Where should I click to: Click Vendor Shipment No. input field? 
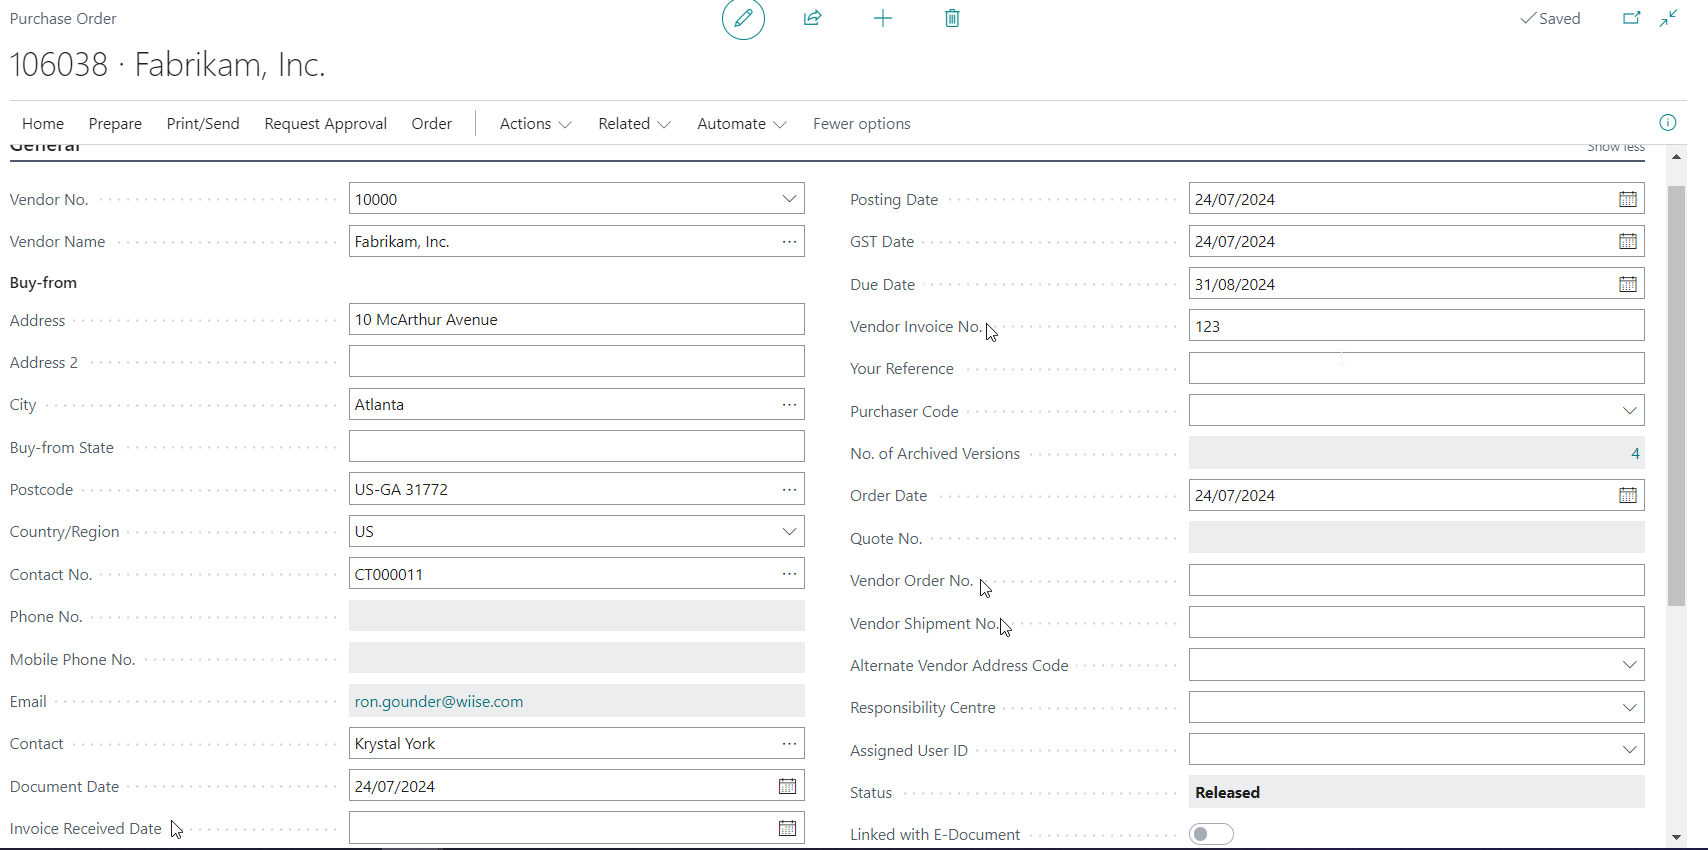1416,622
